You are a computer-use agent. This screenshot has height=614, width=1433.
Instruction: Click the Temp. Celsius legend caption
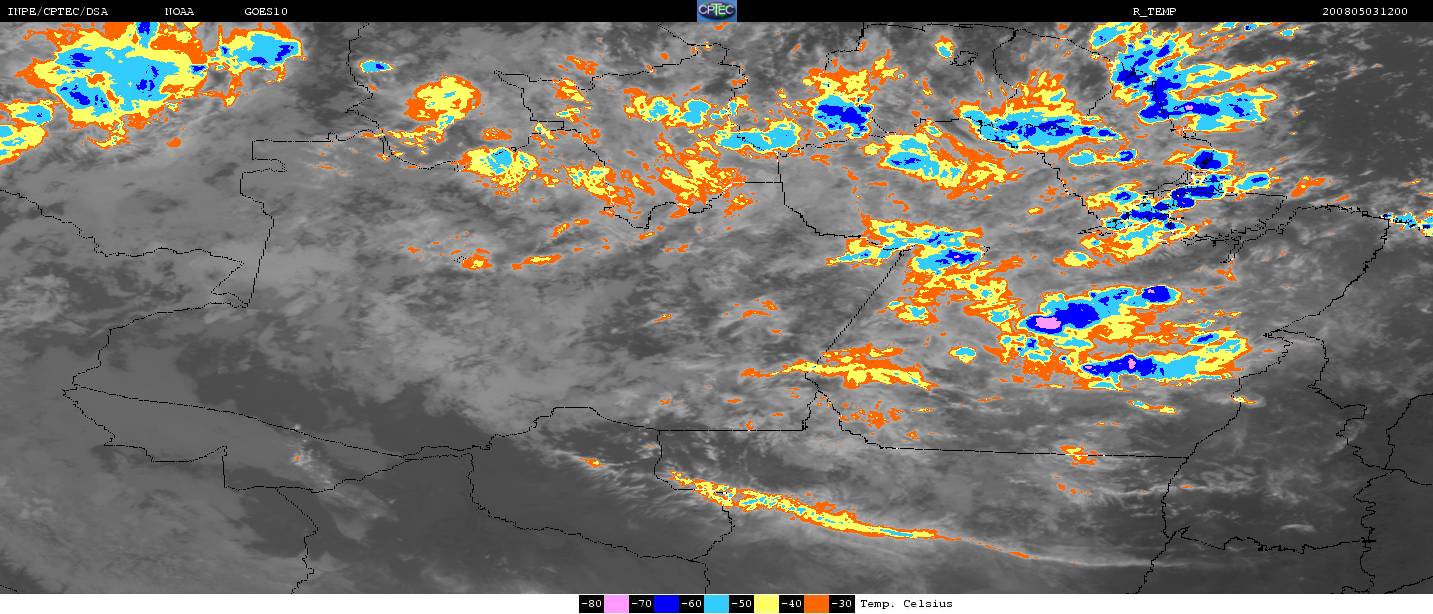pos(907,604)
